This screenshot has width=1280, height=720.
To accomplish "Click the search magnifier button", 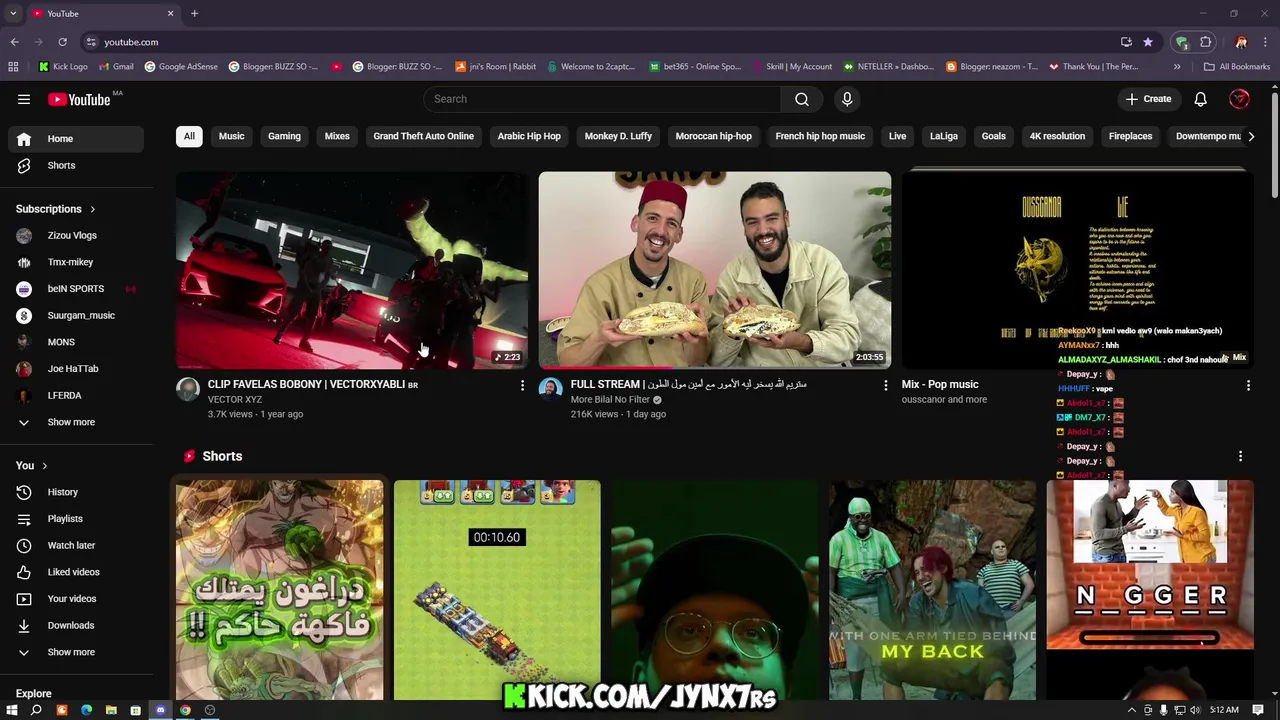I will (x=801, y=99).
